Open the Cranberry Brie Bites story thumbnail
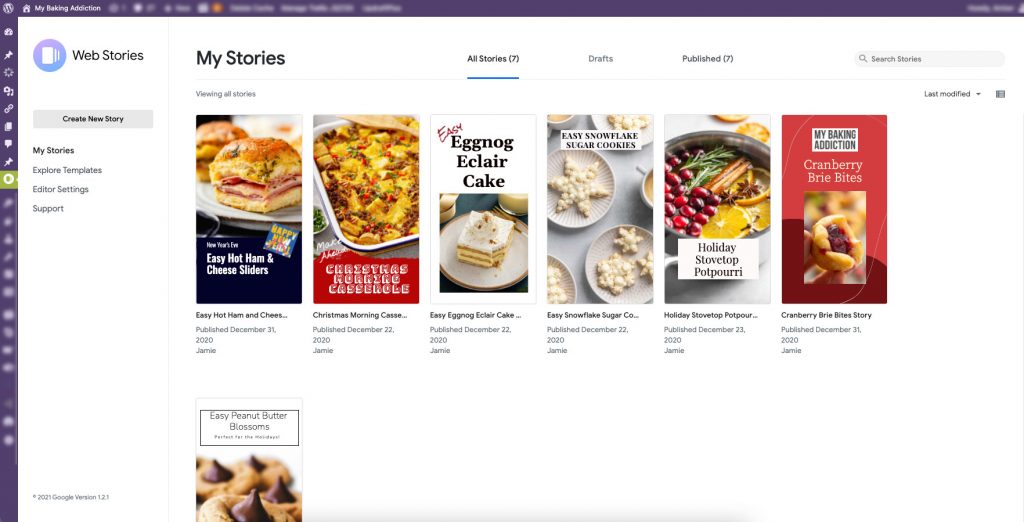This screenshot has height=522, width=1024. coord(834,208)
